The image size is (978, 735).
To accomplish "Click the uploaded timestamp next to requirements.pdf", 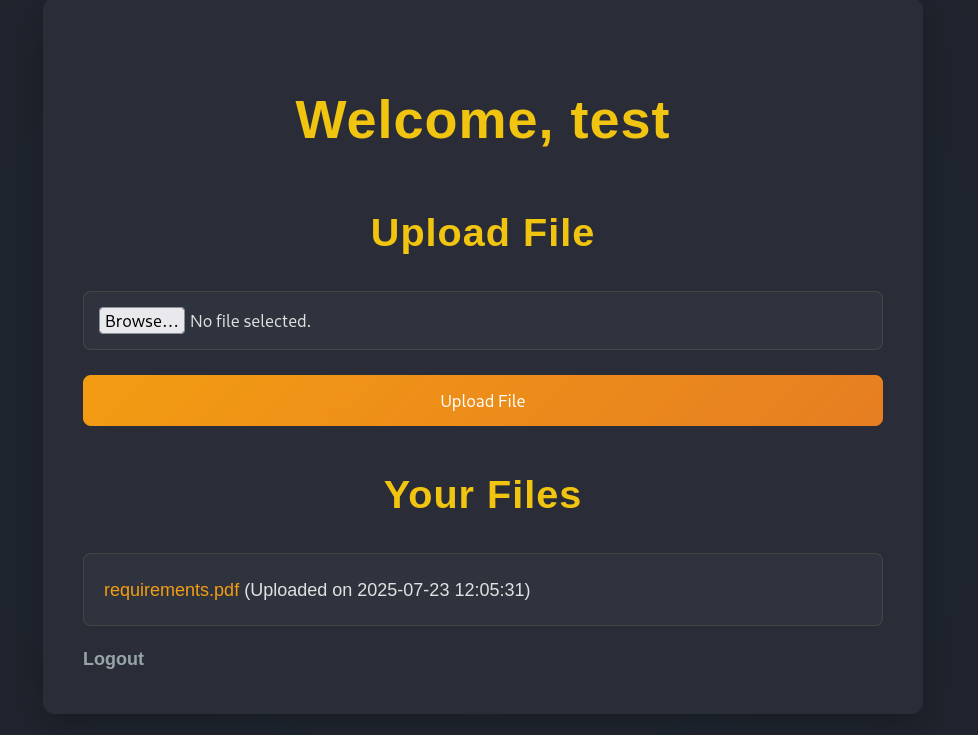I will [387, 590].
